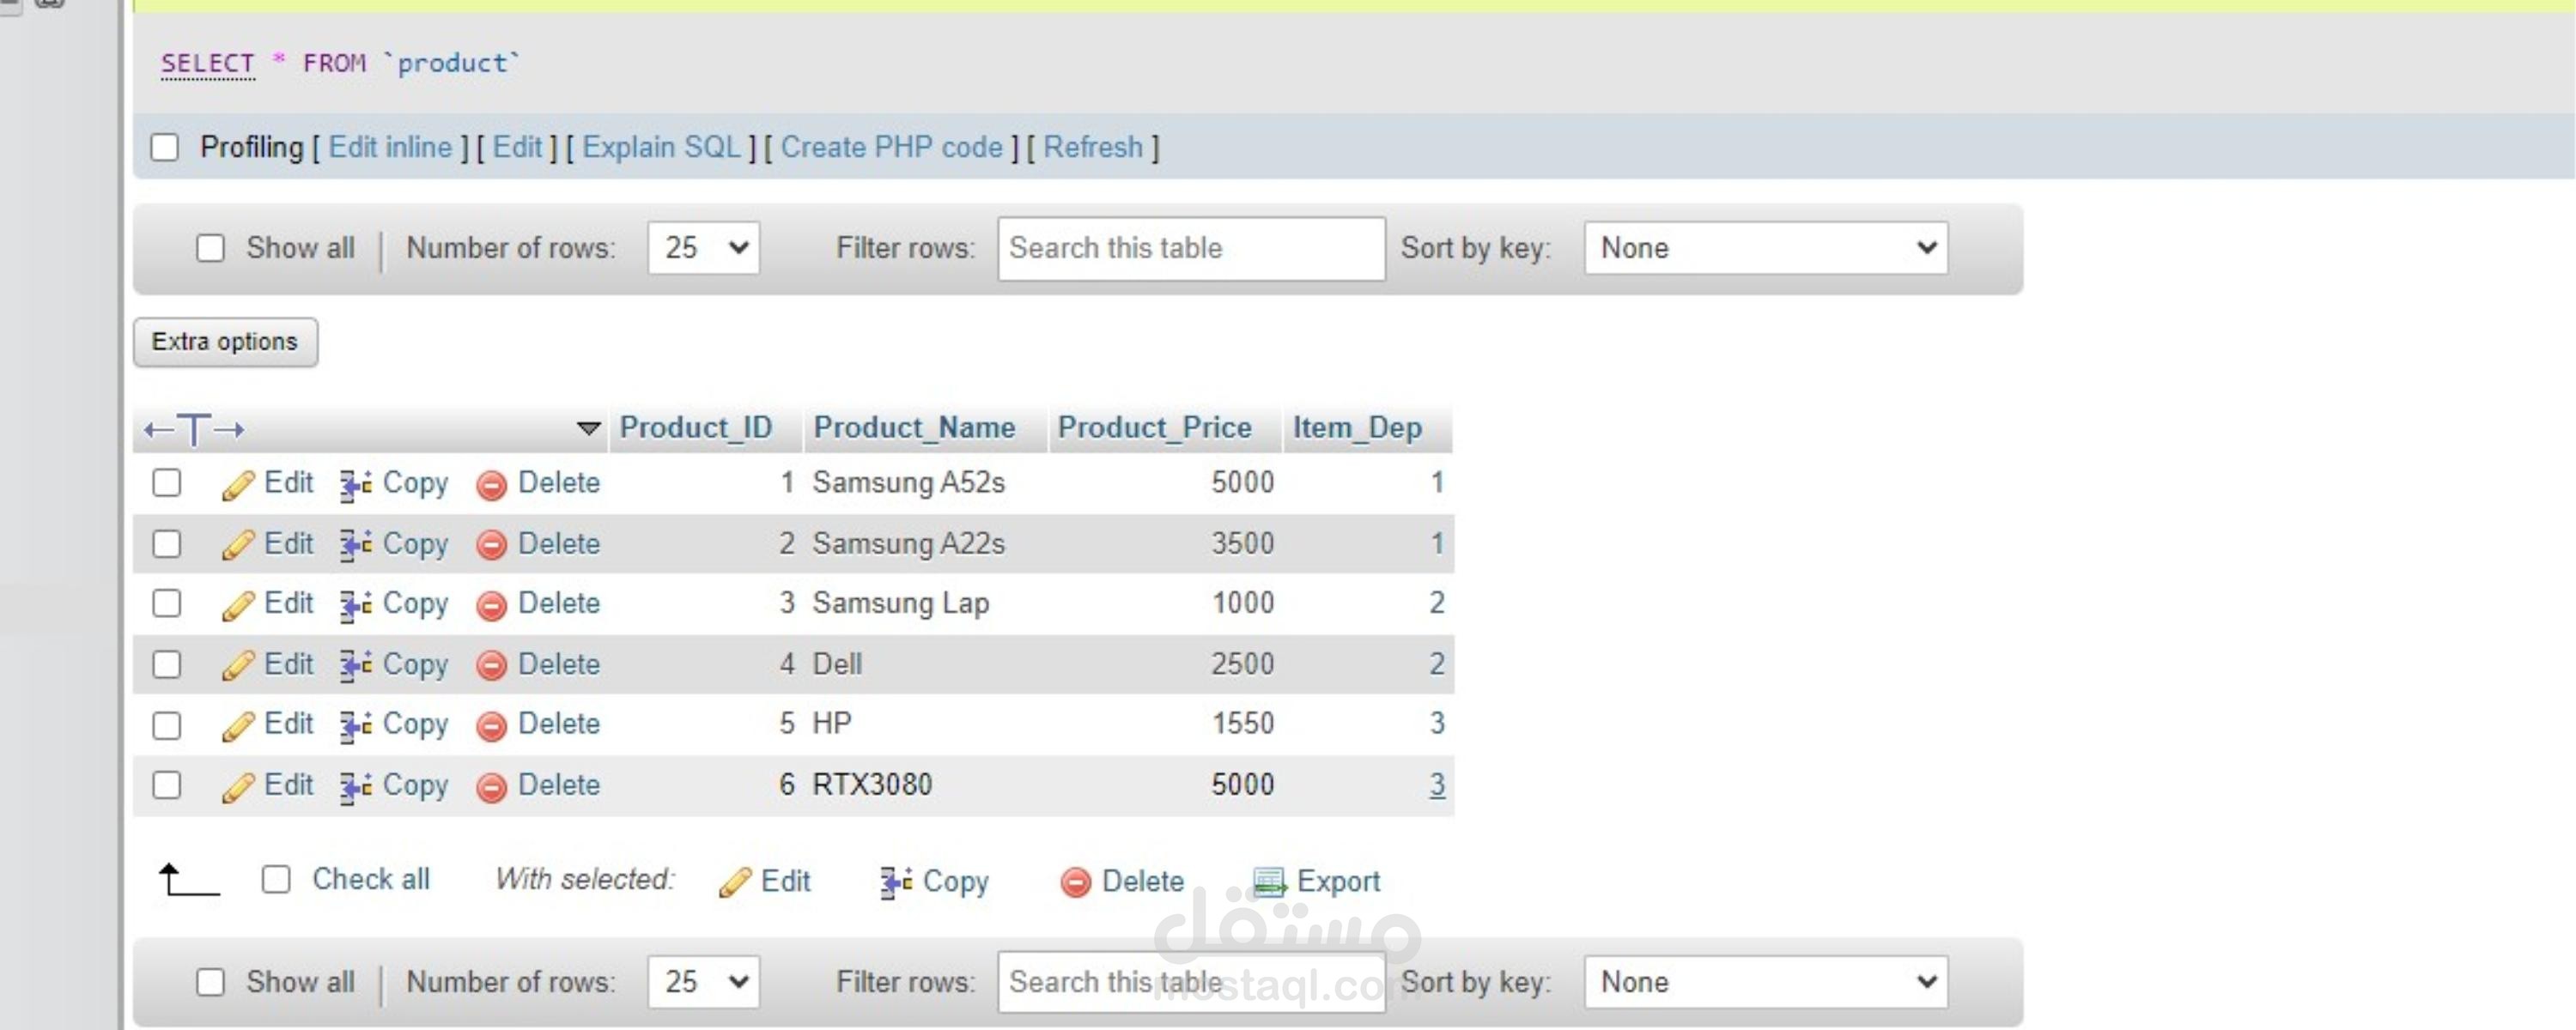This screenshot has width=2576, height=1030.
Task: Select checkbox for Samsung A52s row
Action: 167,483
